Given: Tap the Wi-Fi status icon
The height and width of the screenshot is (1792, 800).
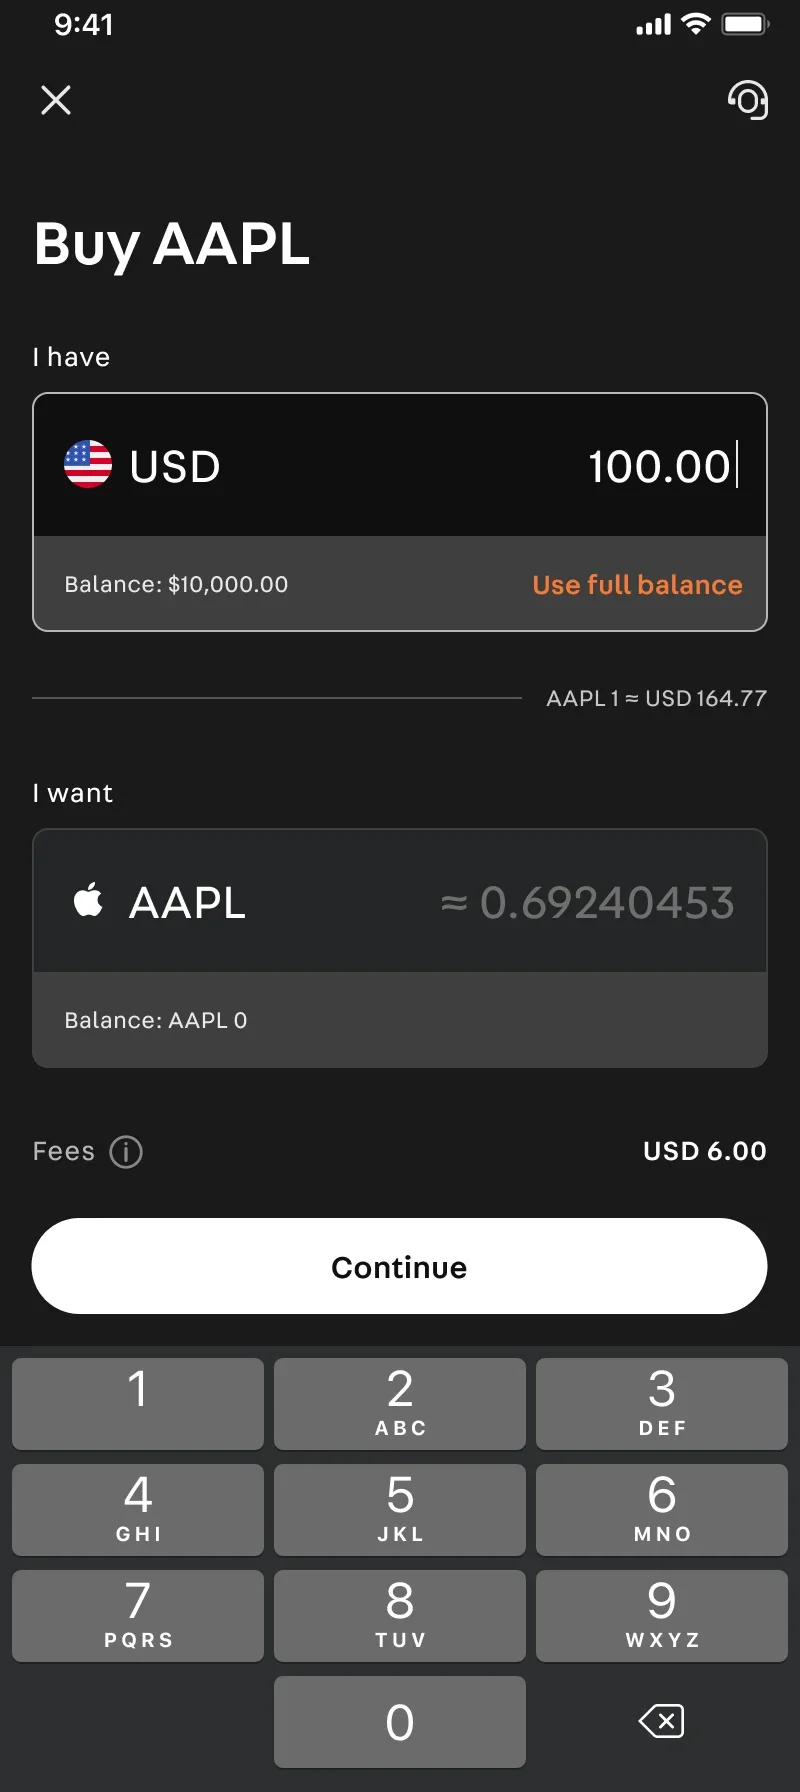Looking at the screenshot, I should pyautogui.click(x=695, y=24).
